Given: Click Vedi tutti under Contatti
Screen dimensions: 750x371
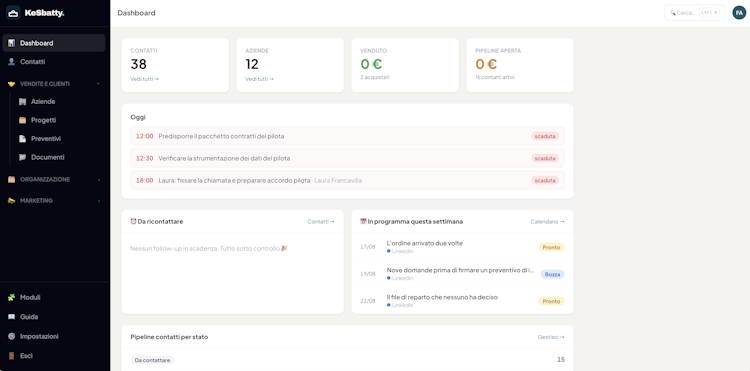Looking at the screenshot, I should pyautogui.click(x=144, y=79).
